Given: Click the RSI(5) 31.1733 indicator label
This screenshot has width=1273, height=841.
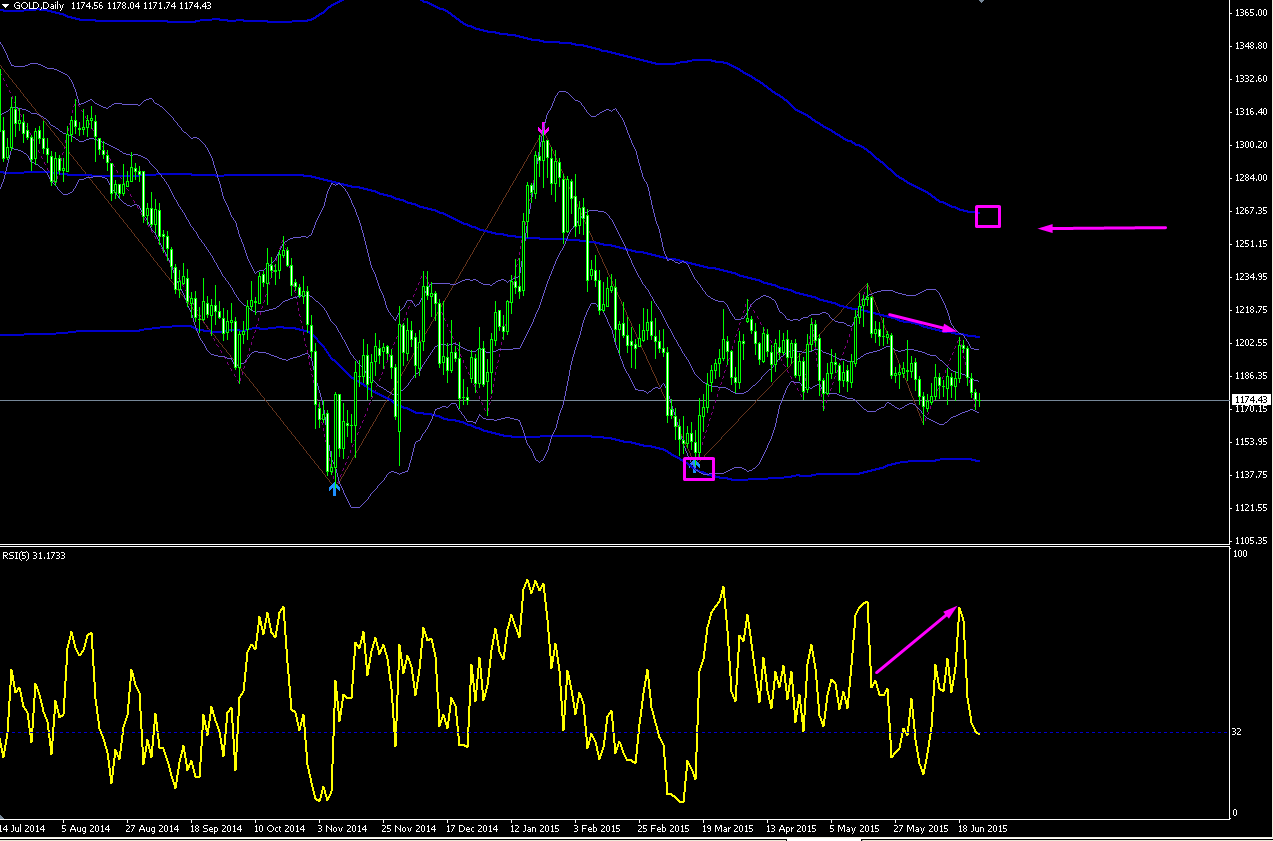Looking at the screenshot, I should tap(33, 555).
